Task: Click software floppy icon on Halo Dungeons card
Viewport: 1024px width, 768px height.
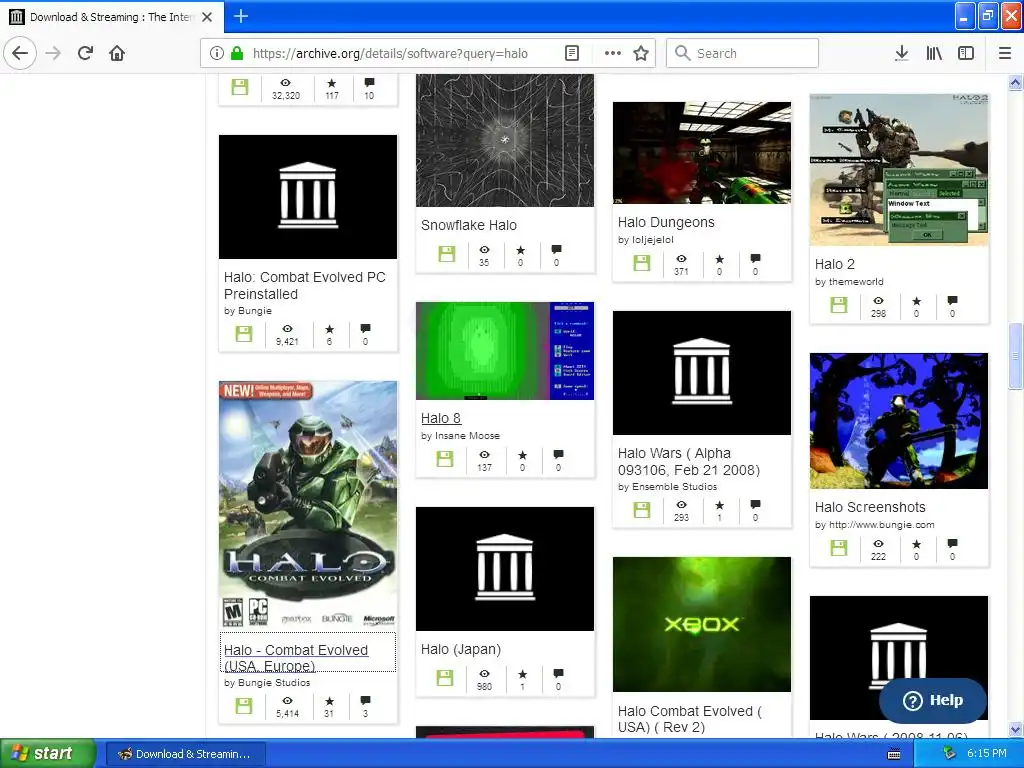Action: [642, 263]
